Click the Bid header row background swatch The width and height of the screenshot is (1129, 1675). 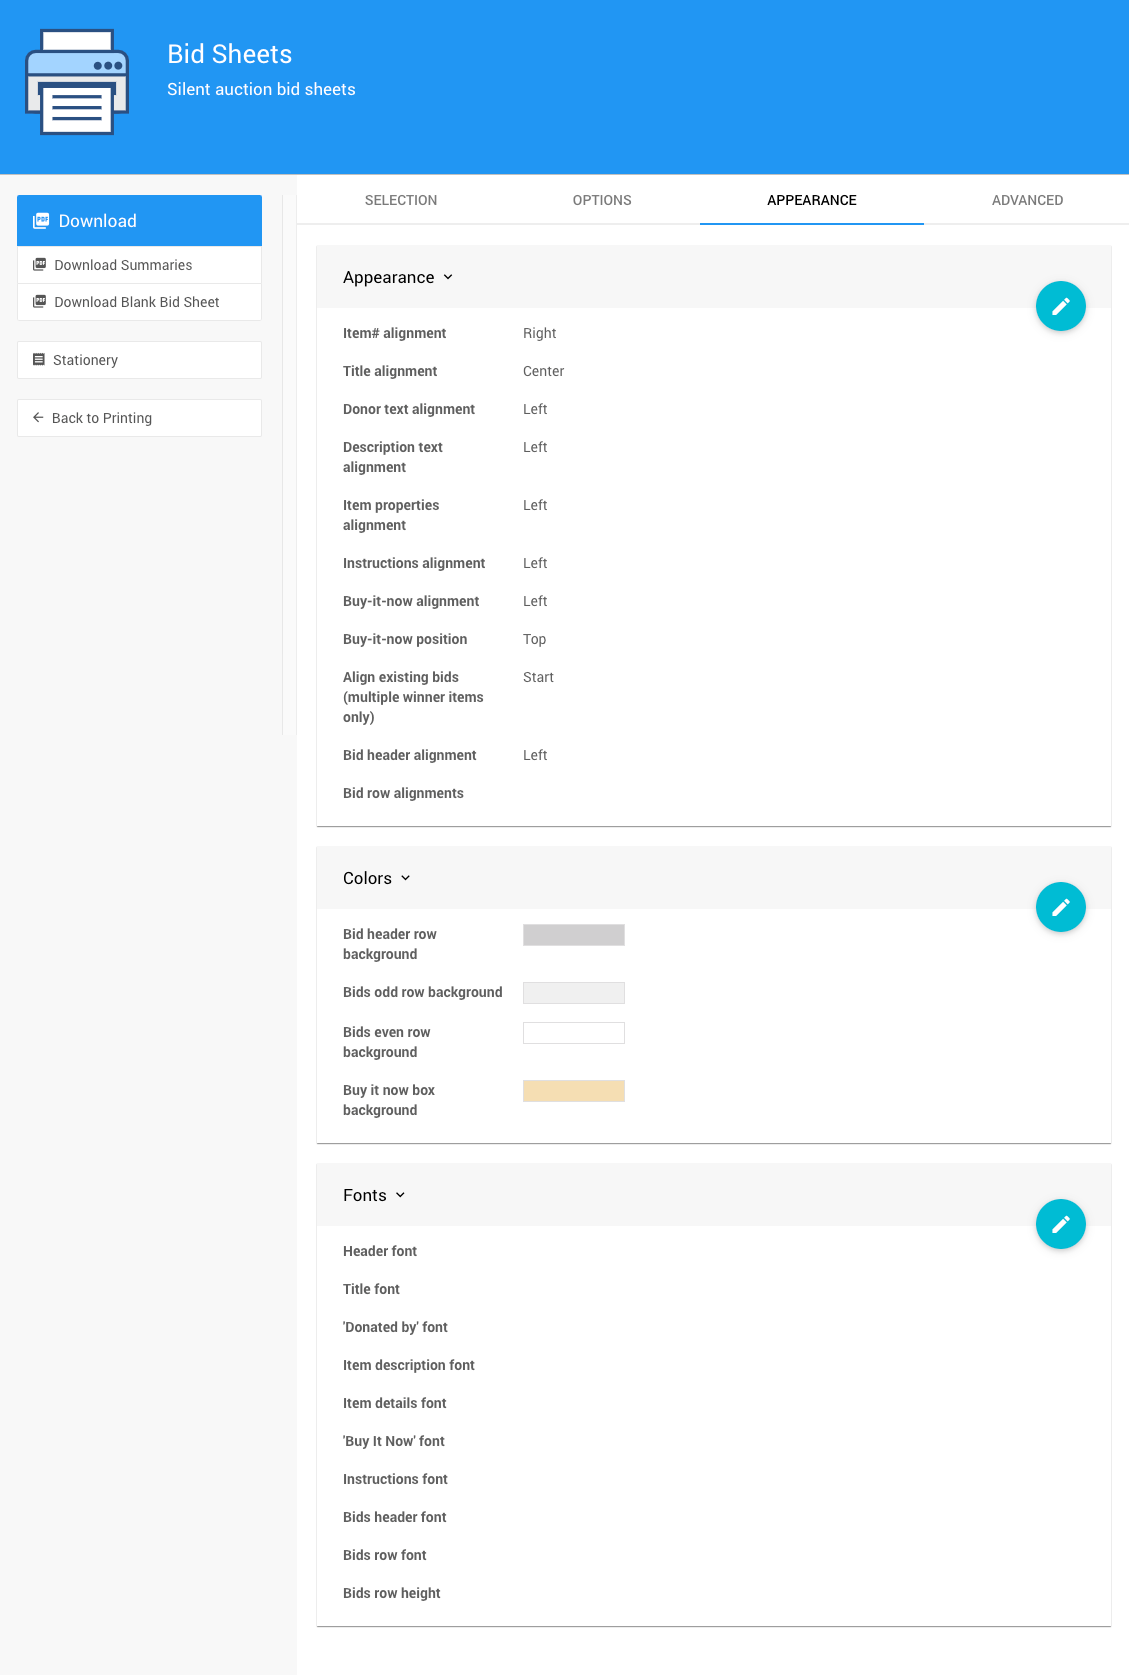(574, 935)
